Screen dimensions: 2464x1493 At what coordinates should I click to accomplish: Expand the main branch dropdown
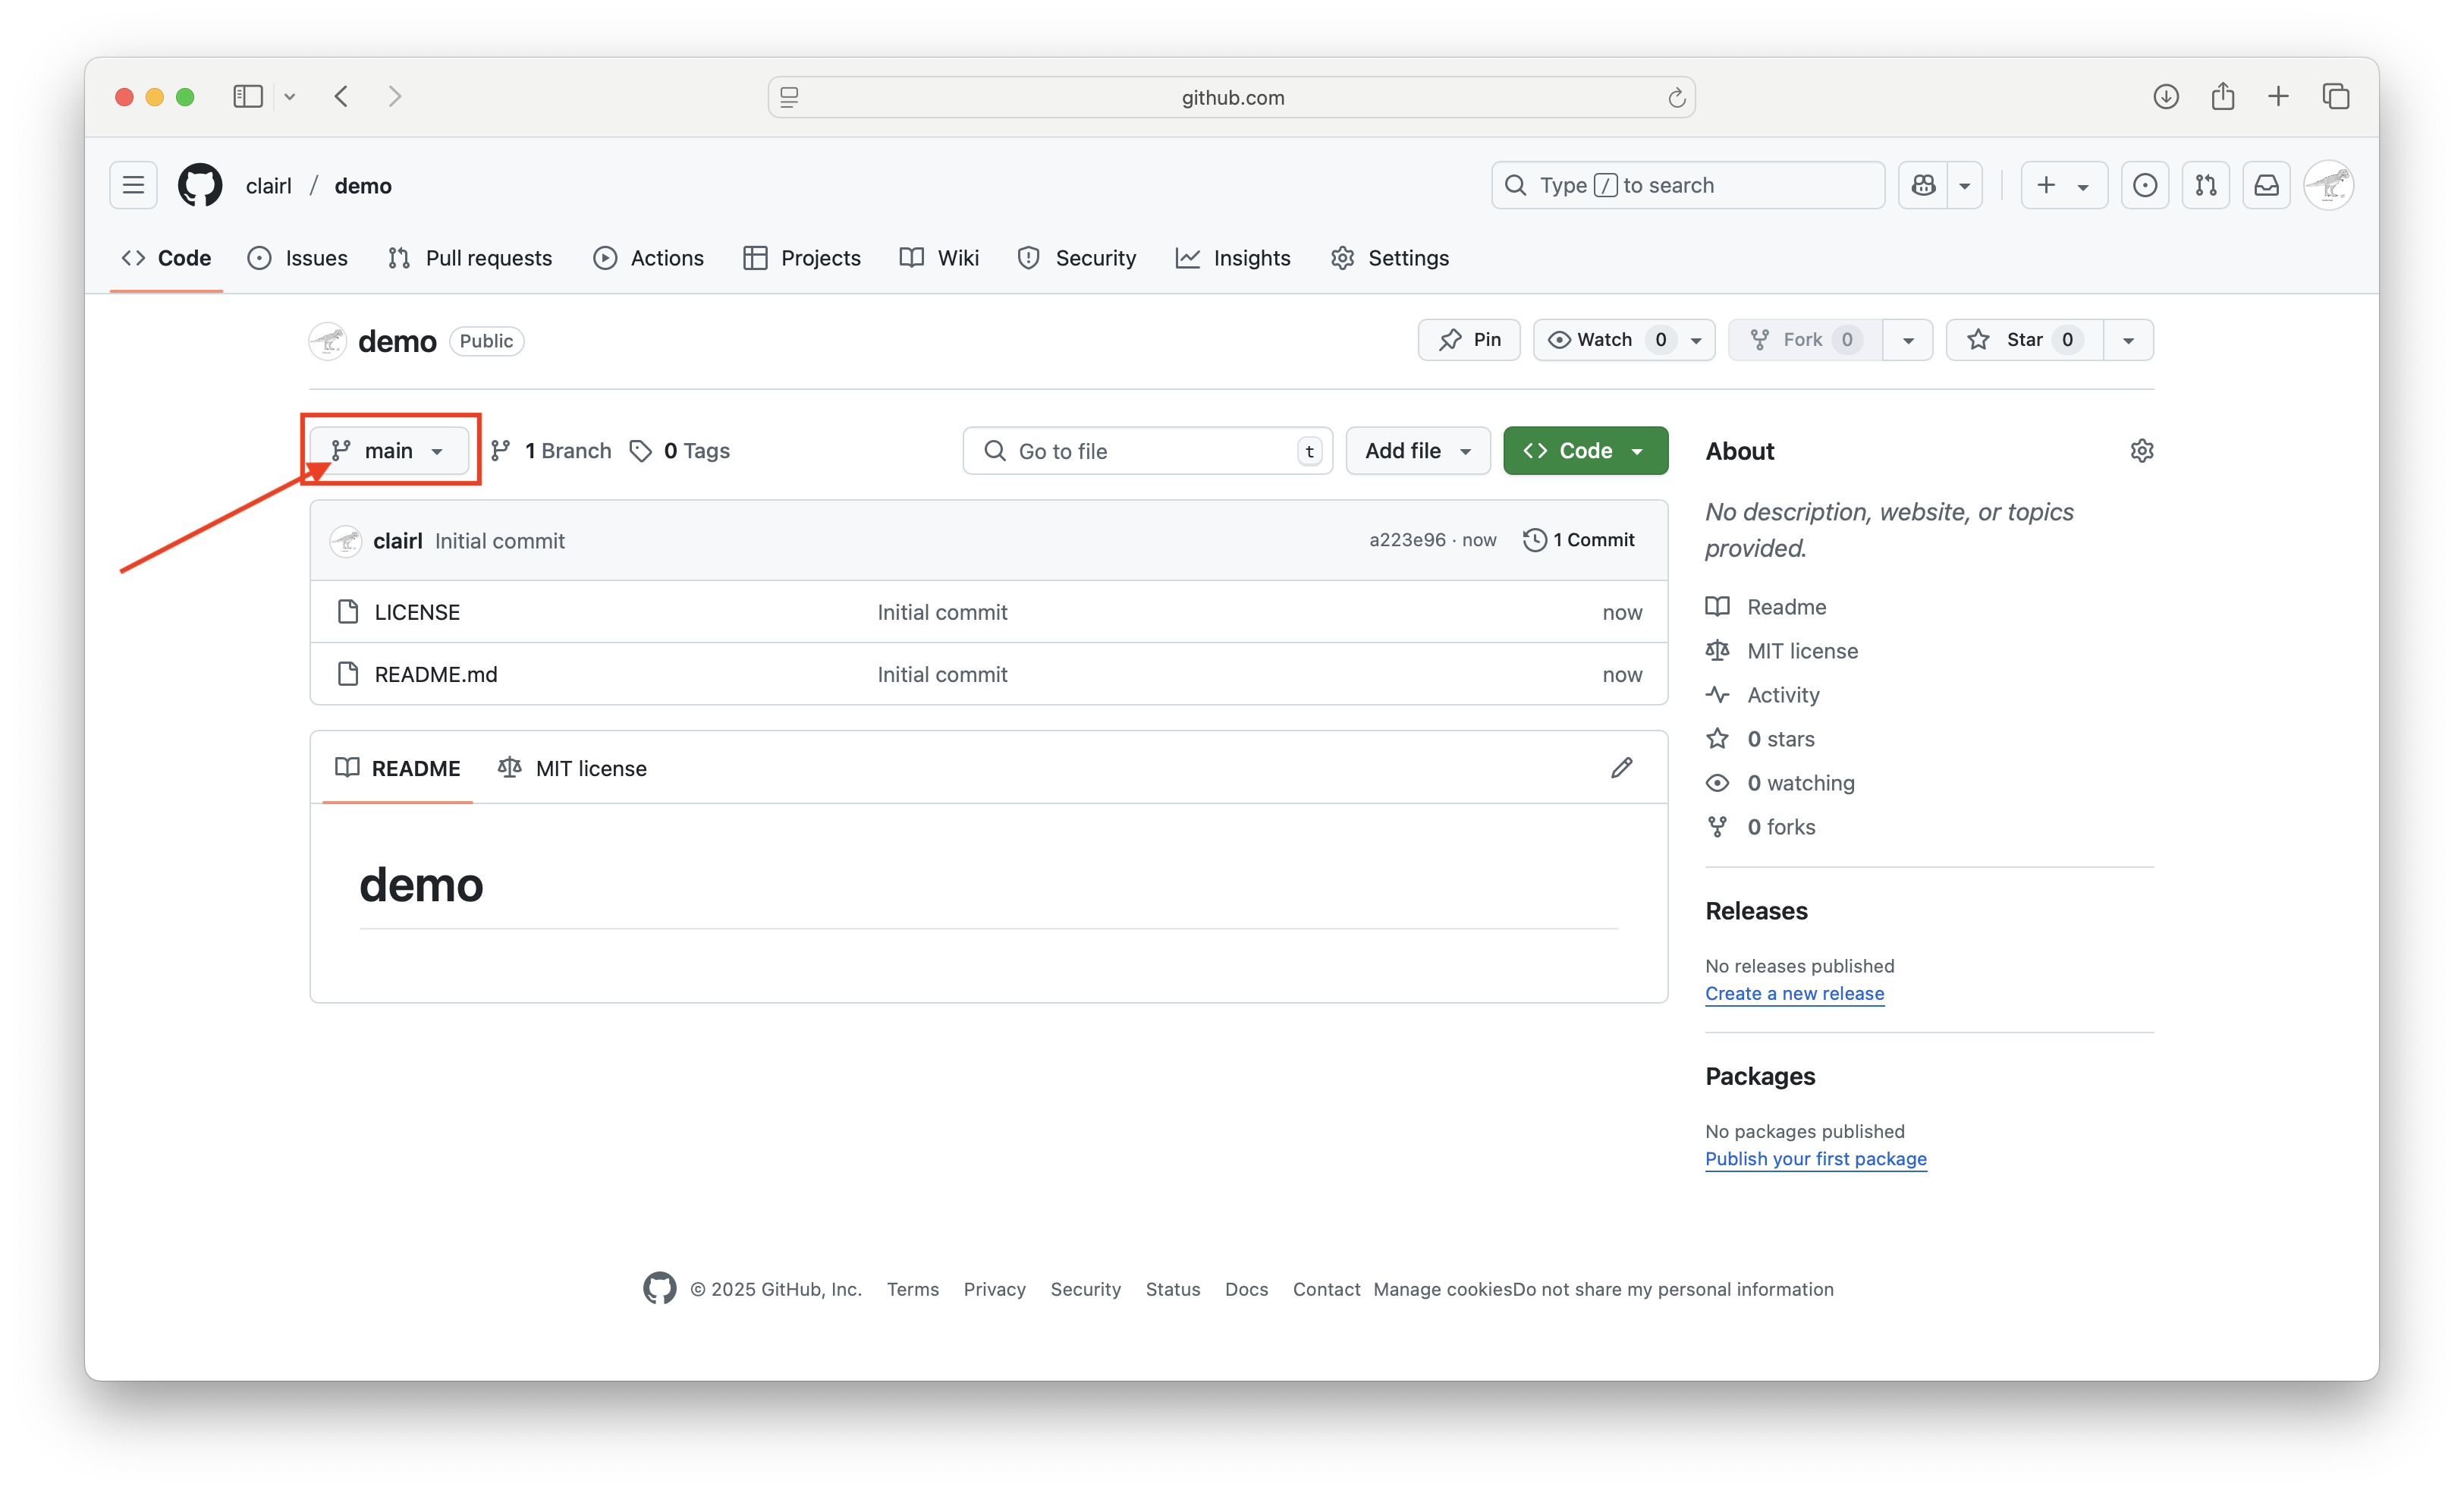[389, 451]
